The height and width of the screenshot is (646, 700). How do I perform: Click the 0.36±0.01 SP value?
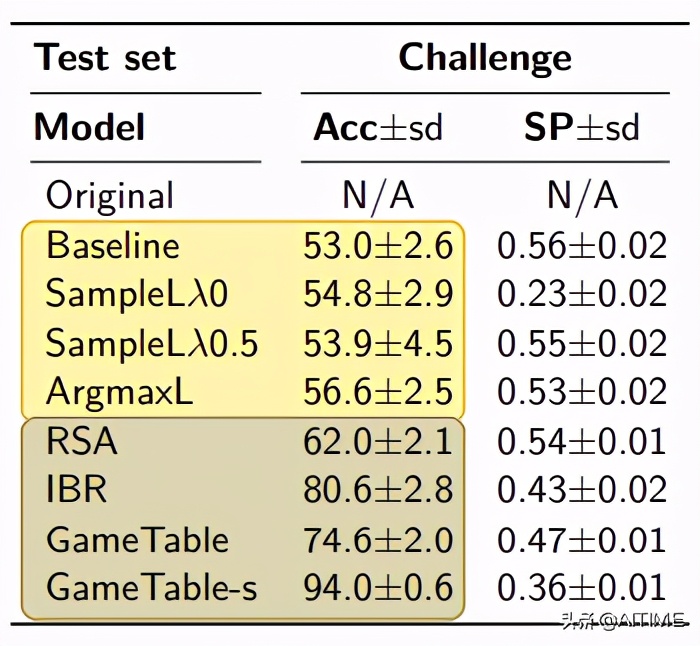(581, 588)
